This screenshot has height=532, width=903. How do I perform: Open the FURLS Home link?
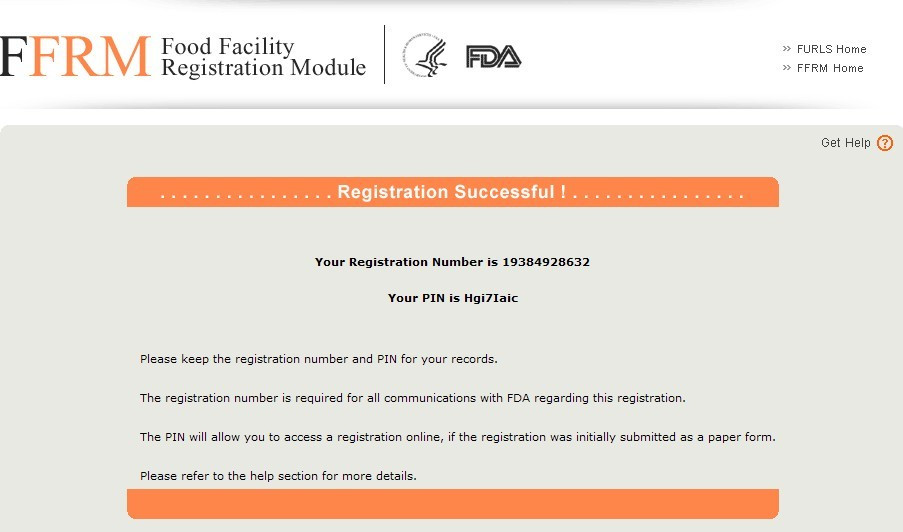pyautogui.click(x=832, y=49)
